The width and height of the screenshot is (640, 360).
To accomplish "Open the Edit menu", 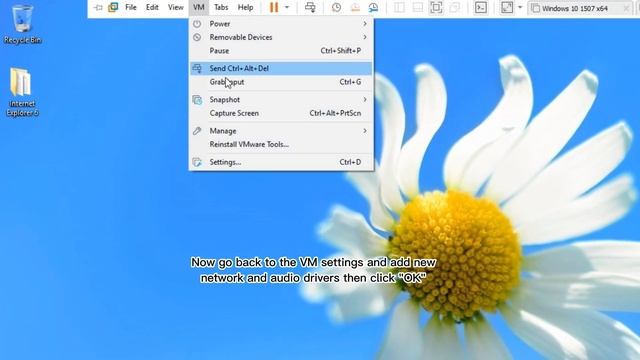I will click(x=152, y=7).
